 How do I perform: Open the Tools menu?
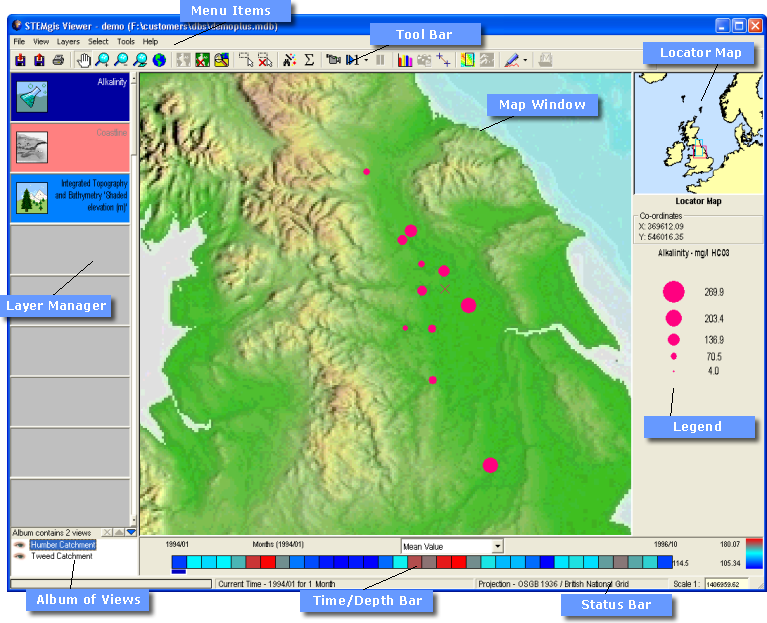click(x=125, y=42)
